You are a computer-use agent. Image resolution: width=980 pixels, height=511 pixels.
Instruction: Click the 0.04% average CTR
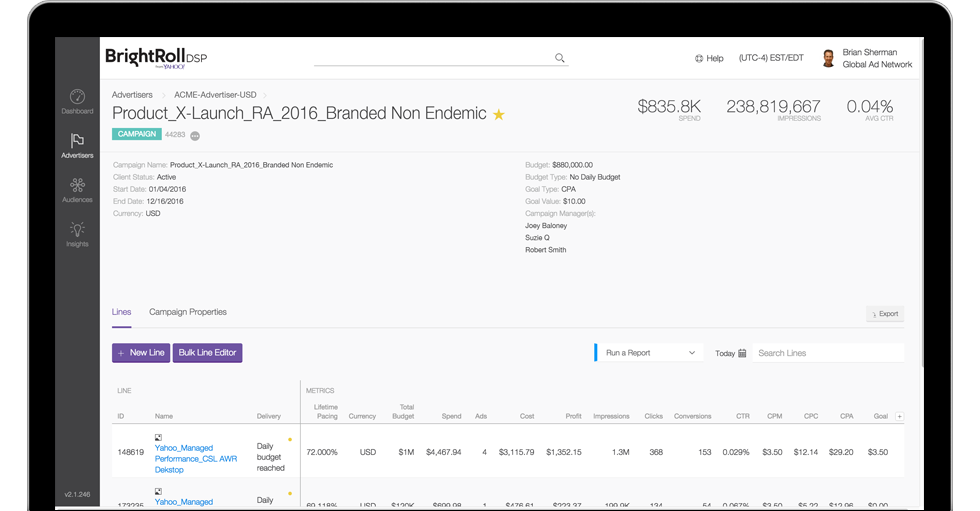pyautogui.click(x=869, y=107)
